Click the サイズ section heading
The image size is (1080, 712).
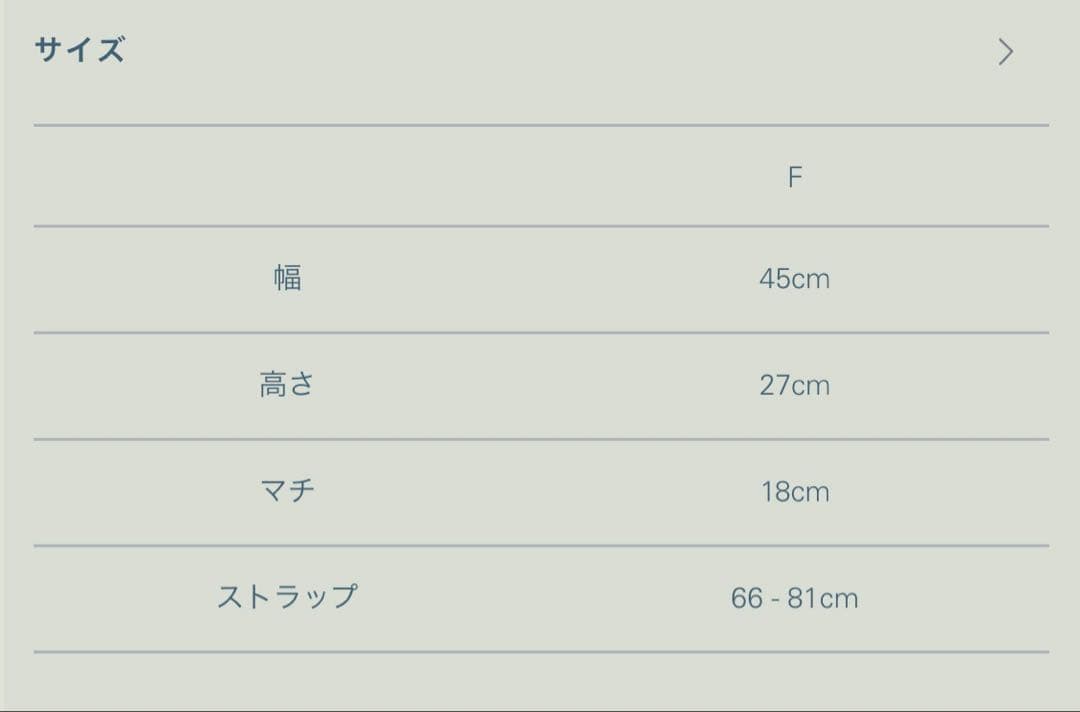pos(80,50)
